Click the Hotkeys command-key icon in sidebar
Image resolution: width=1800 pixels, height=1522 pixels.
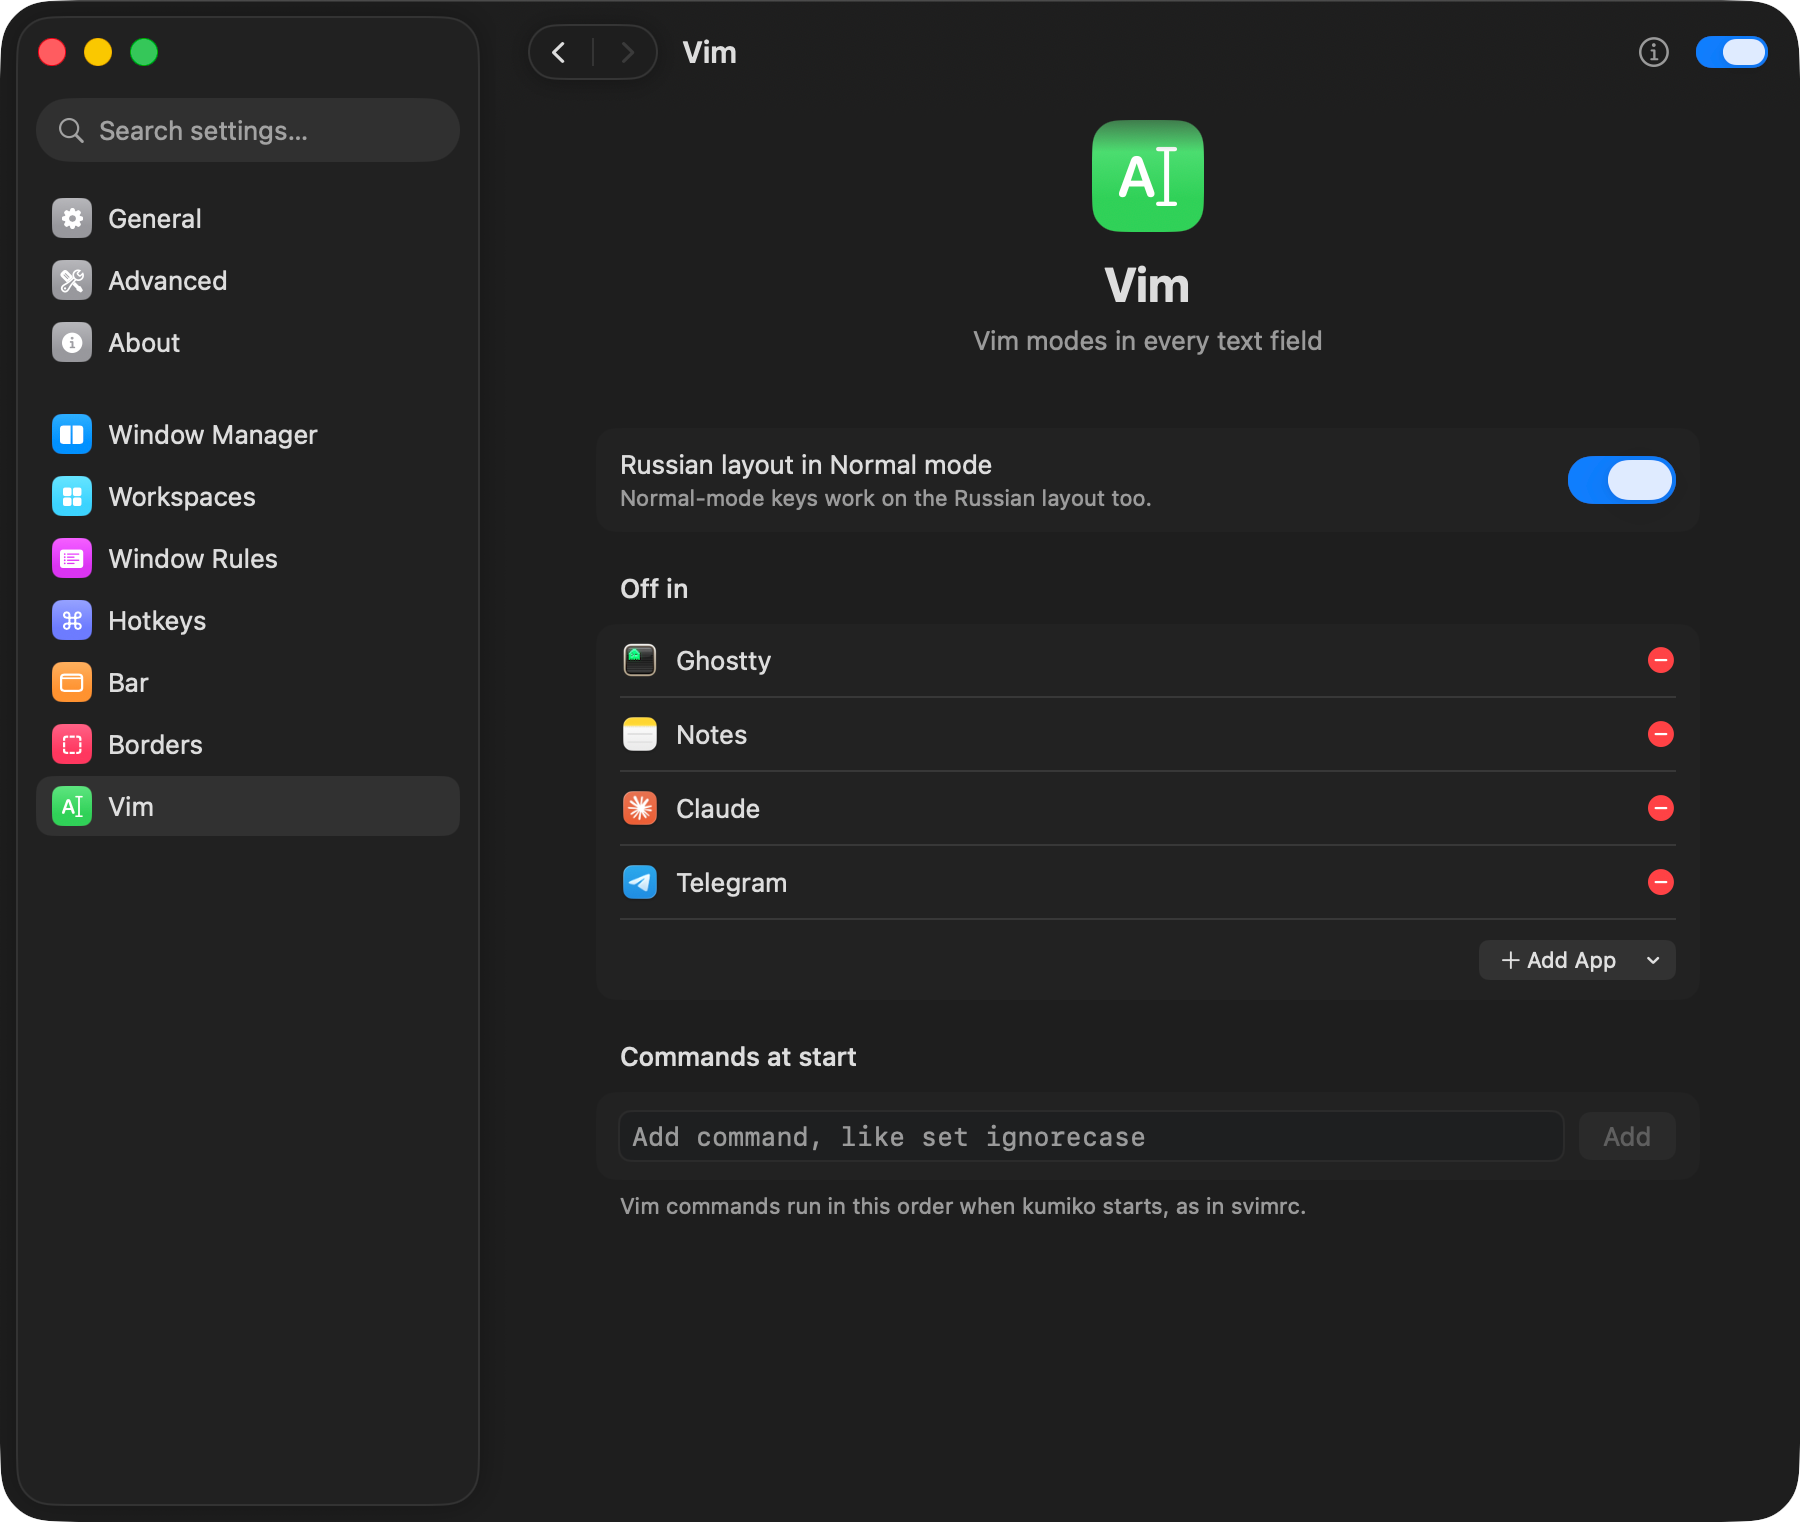(x=72, y=621)
